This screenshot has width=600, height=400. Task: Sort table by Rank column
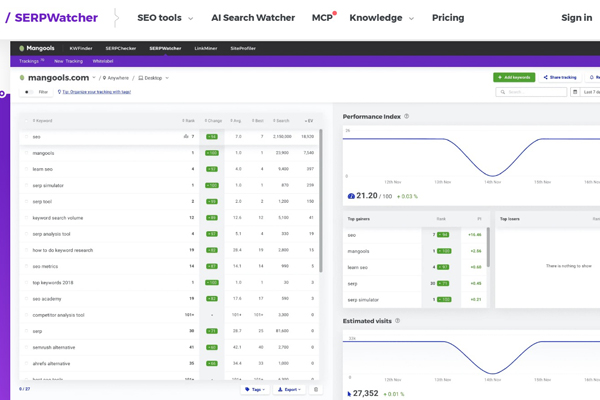pyautogui.click(x=188, y=121)
